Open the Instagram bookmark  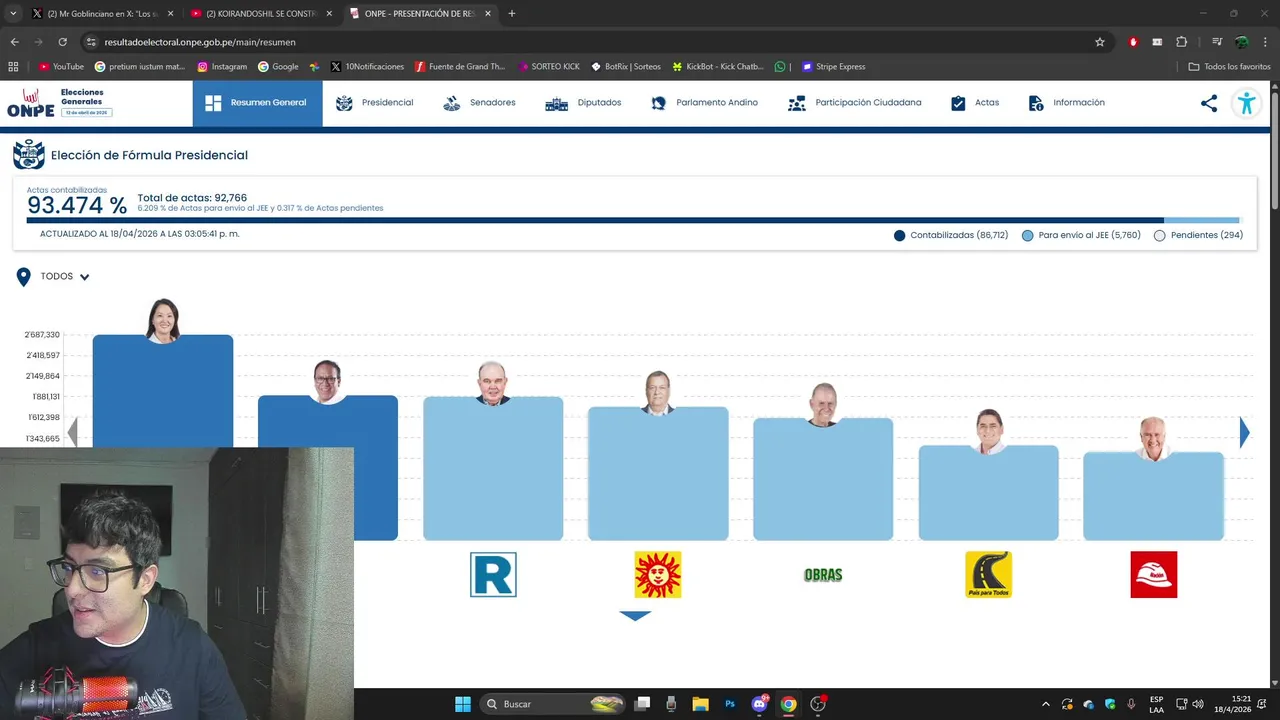point(222,67)
